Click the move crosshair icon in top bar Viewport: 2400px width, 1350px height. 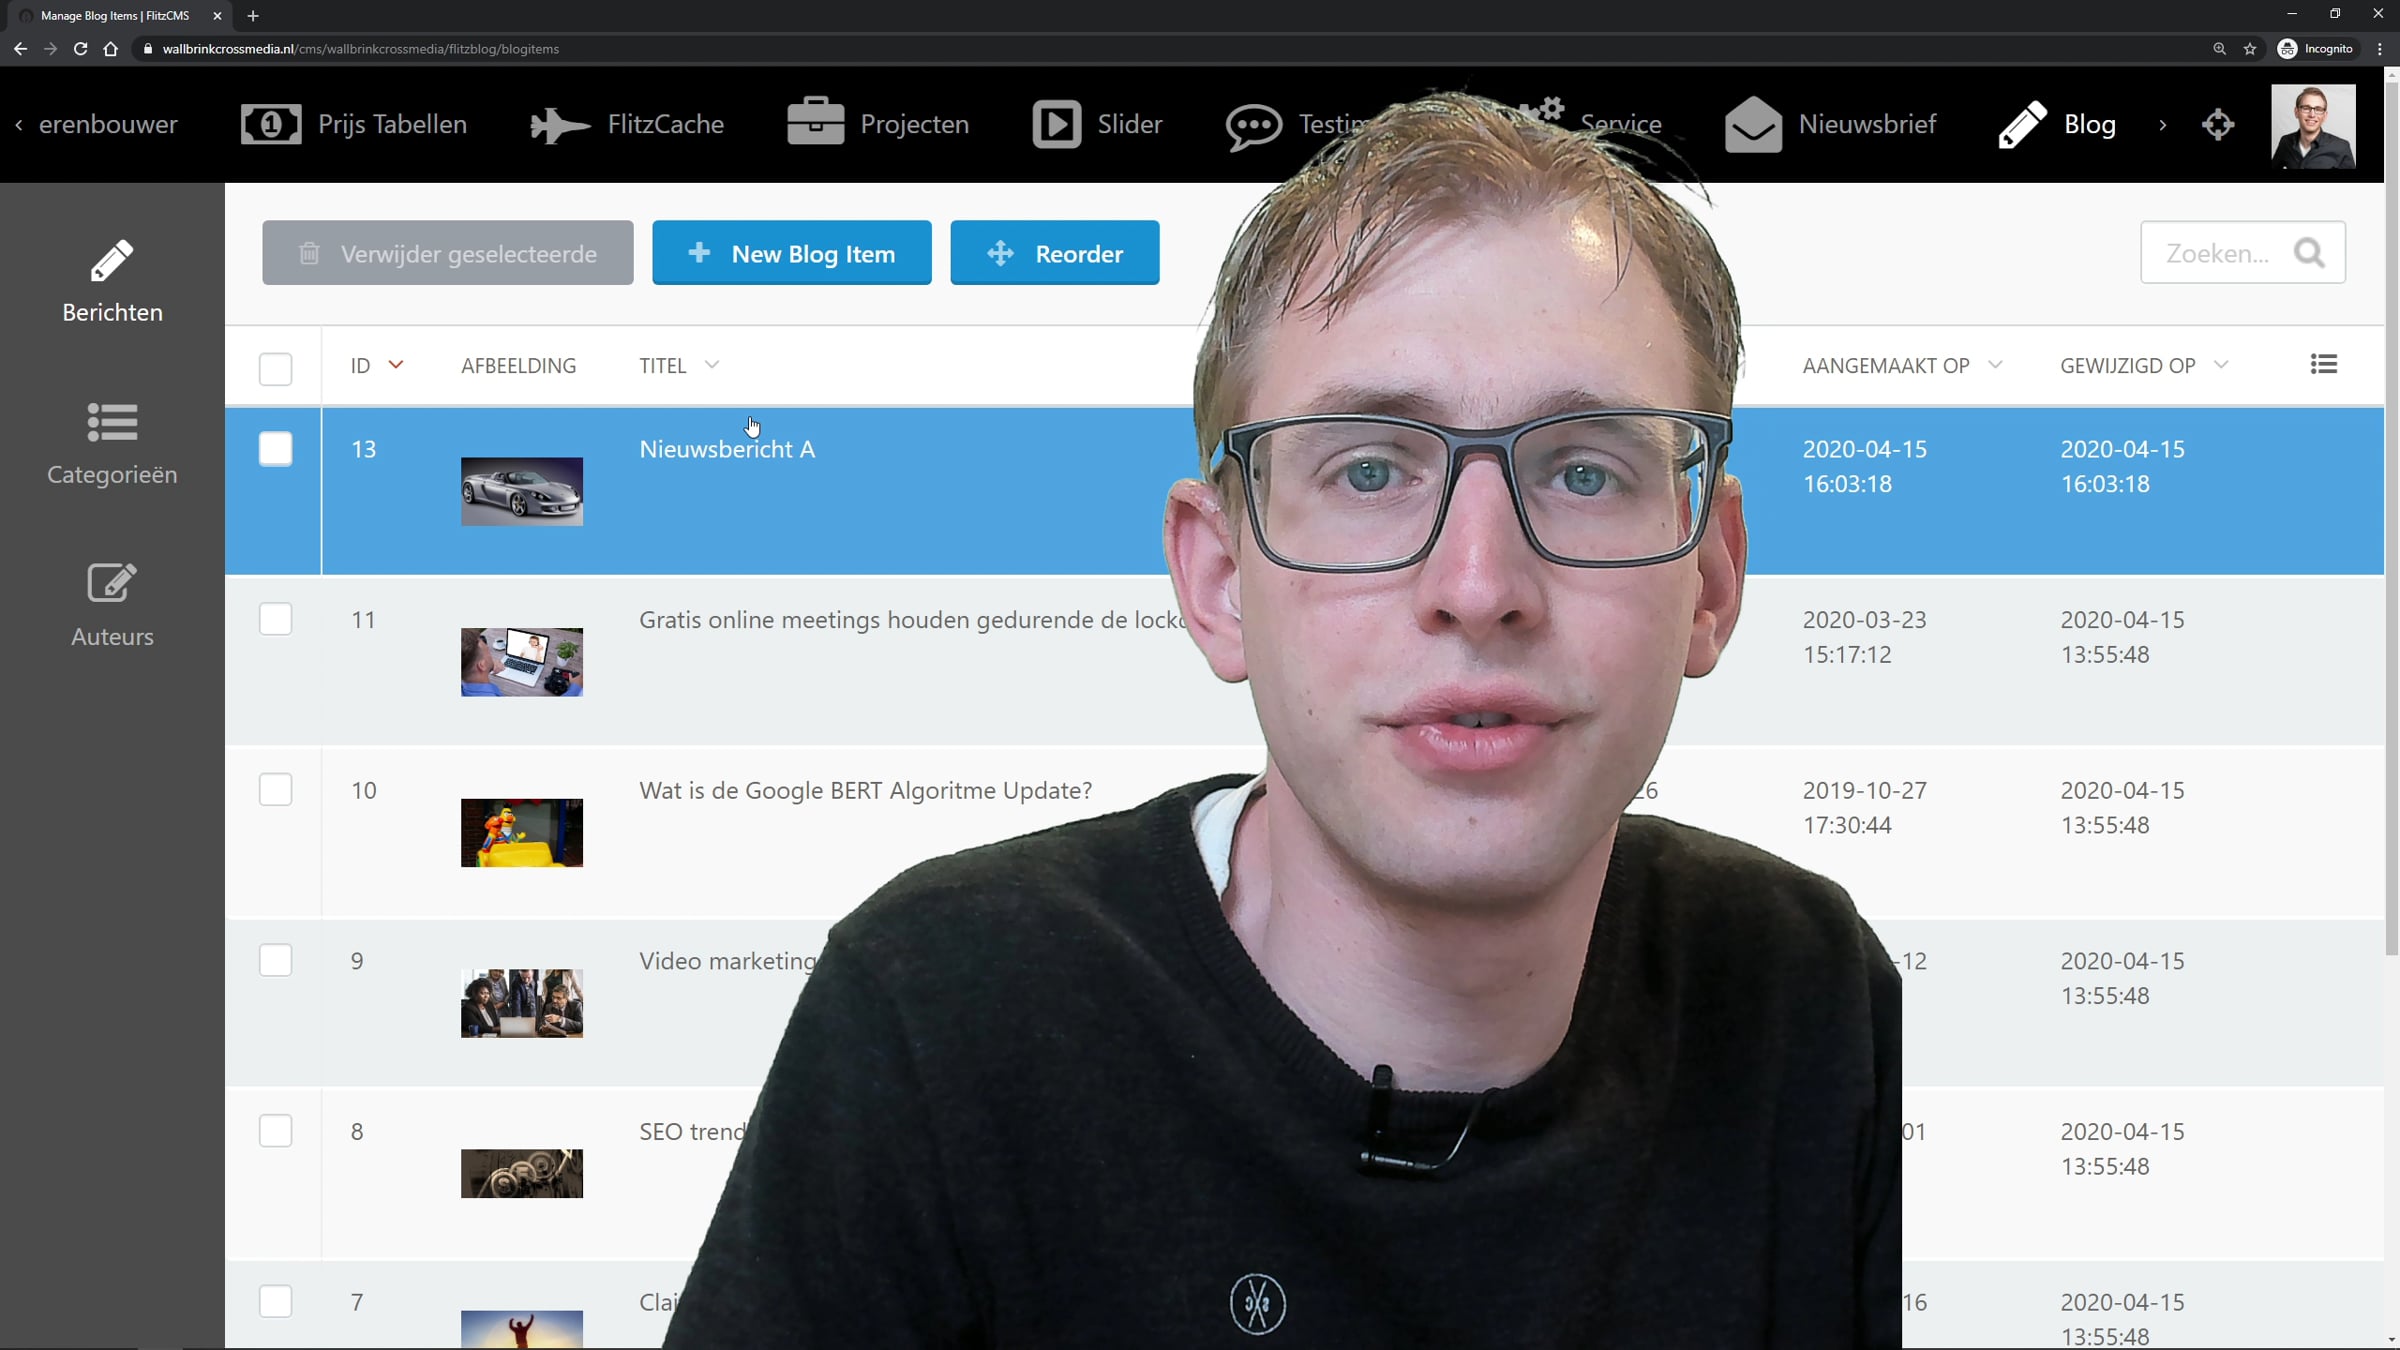[x=2218, y=125]
